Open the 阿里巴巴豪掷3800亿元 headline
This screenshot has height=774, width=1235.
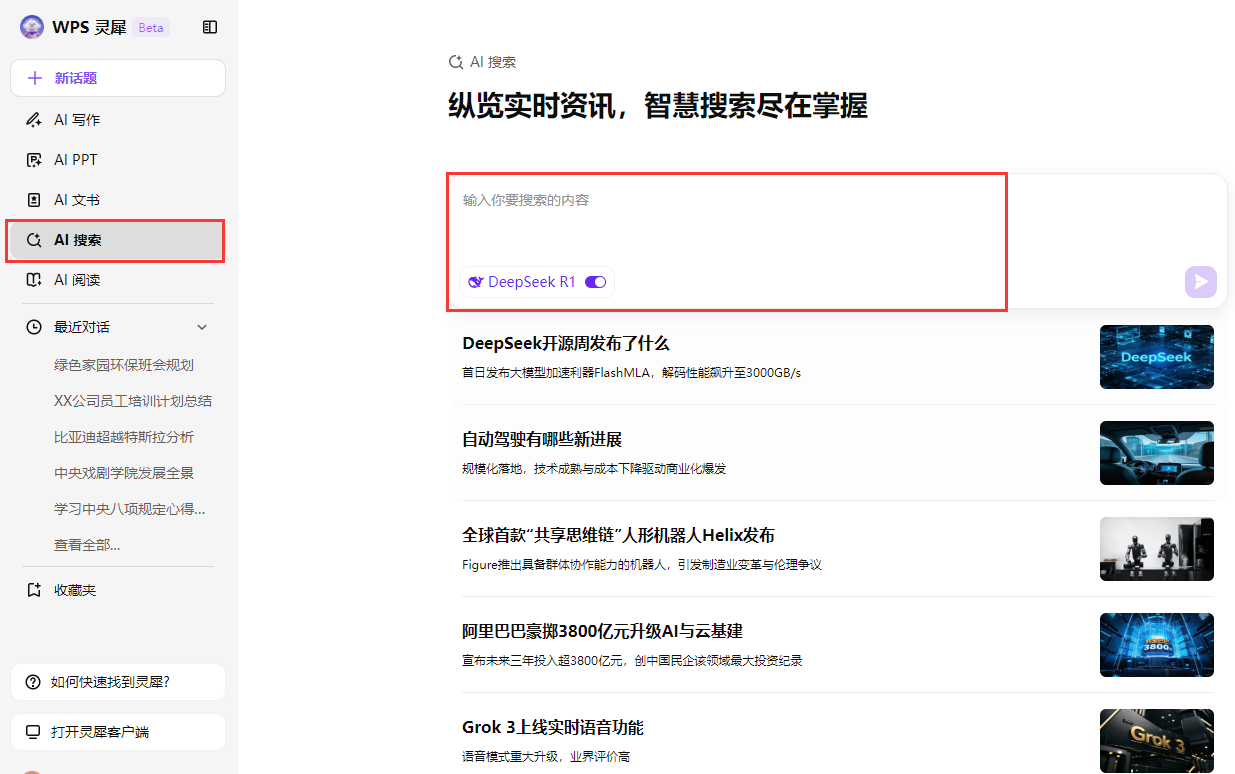click(x=602, y=632)
